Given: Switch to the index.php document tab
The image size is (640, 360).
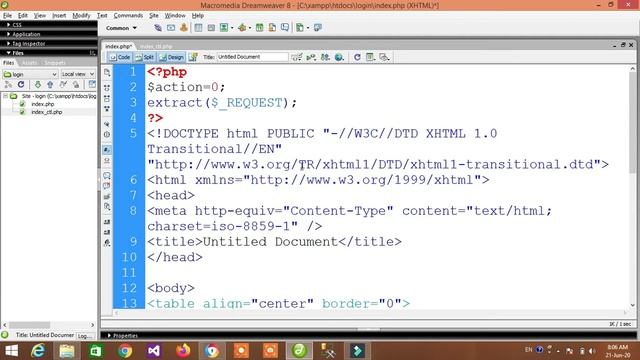Looking at the screenshot, I should point(119,47).
